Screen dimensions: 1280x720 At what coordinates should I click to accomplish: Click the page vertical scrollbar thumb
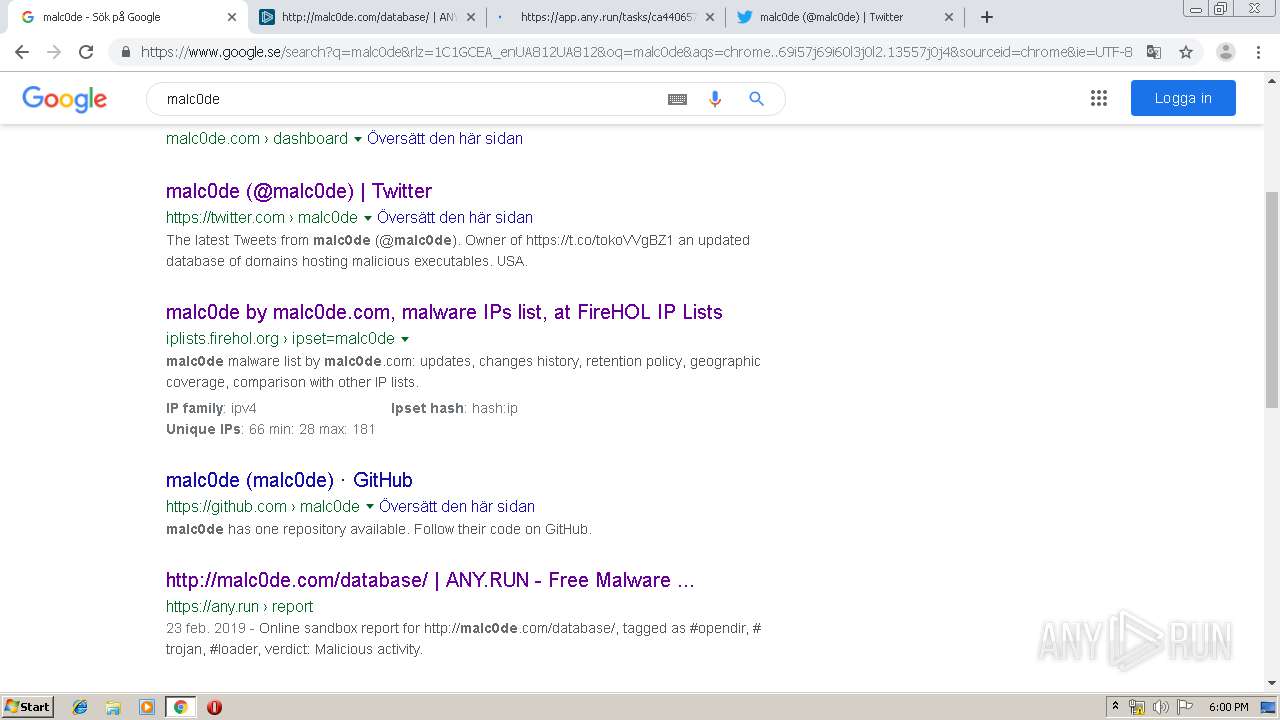click(x=1272, y=299)
